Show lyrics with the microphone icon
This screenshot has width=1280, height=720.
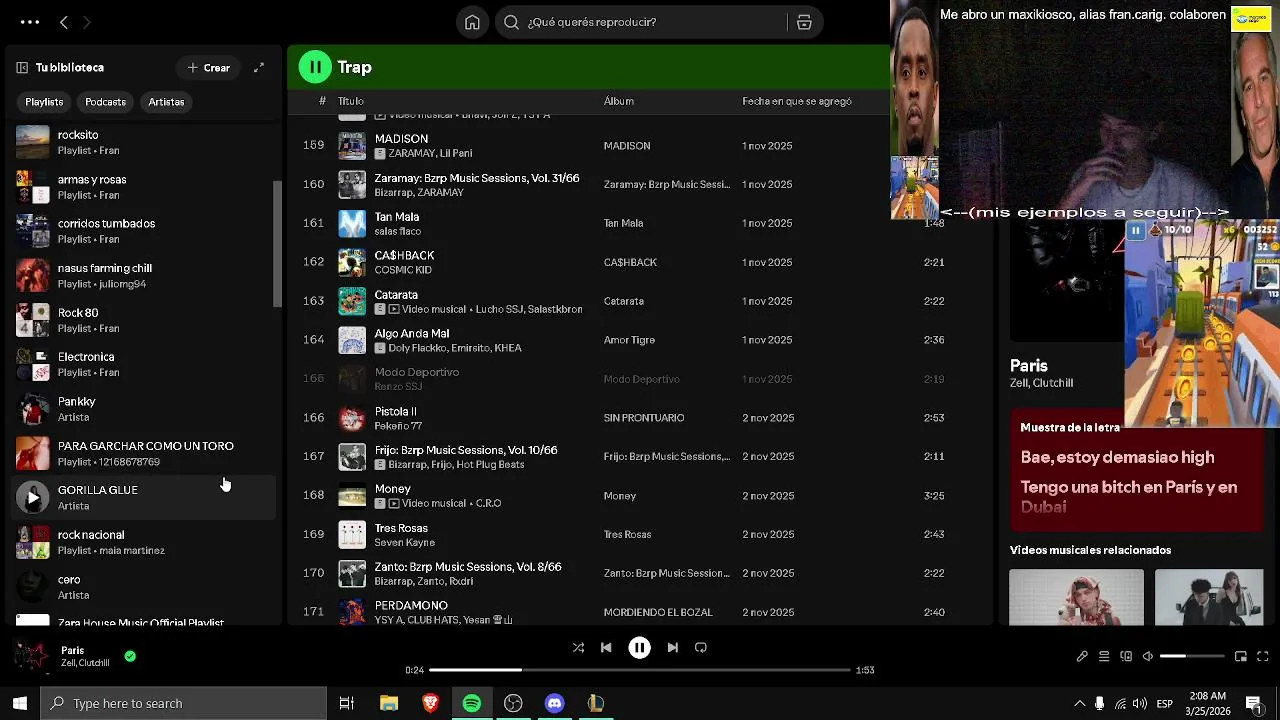tap(1082, 657)
